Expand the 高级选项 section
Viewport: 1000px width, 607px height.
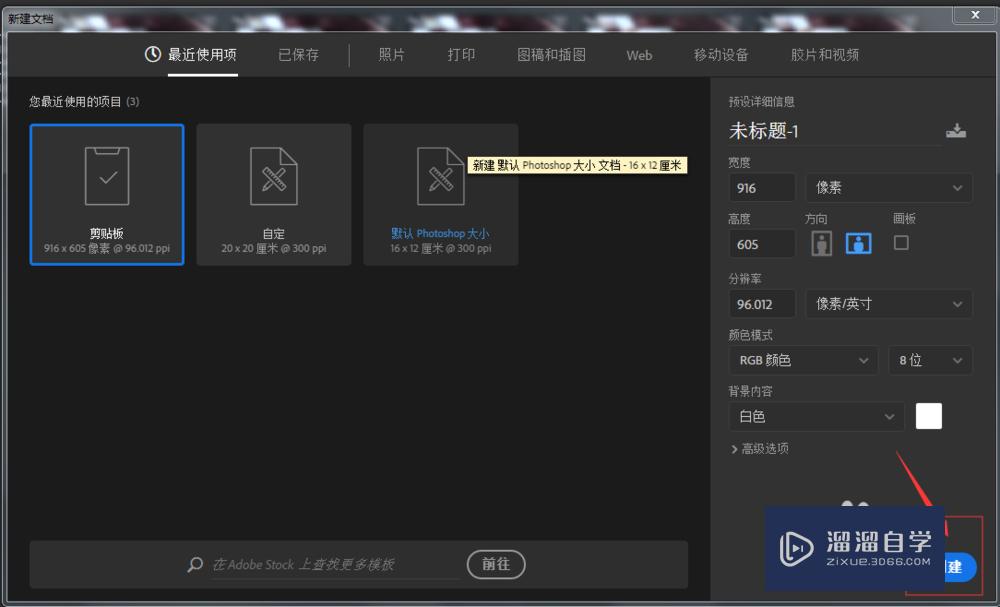coord(763,449)
